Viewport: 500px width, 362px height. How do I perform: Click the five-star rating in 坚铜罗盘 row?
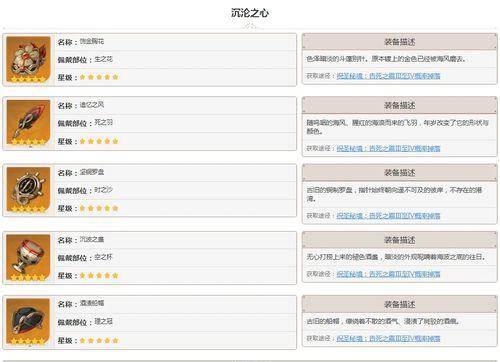tap(99, 208)
